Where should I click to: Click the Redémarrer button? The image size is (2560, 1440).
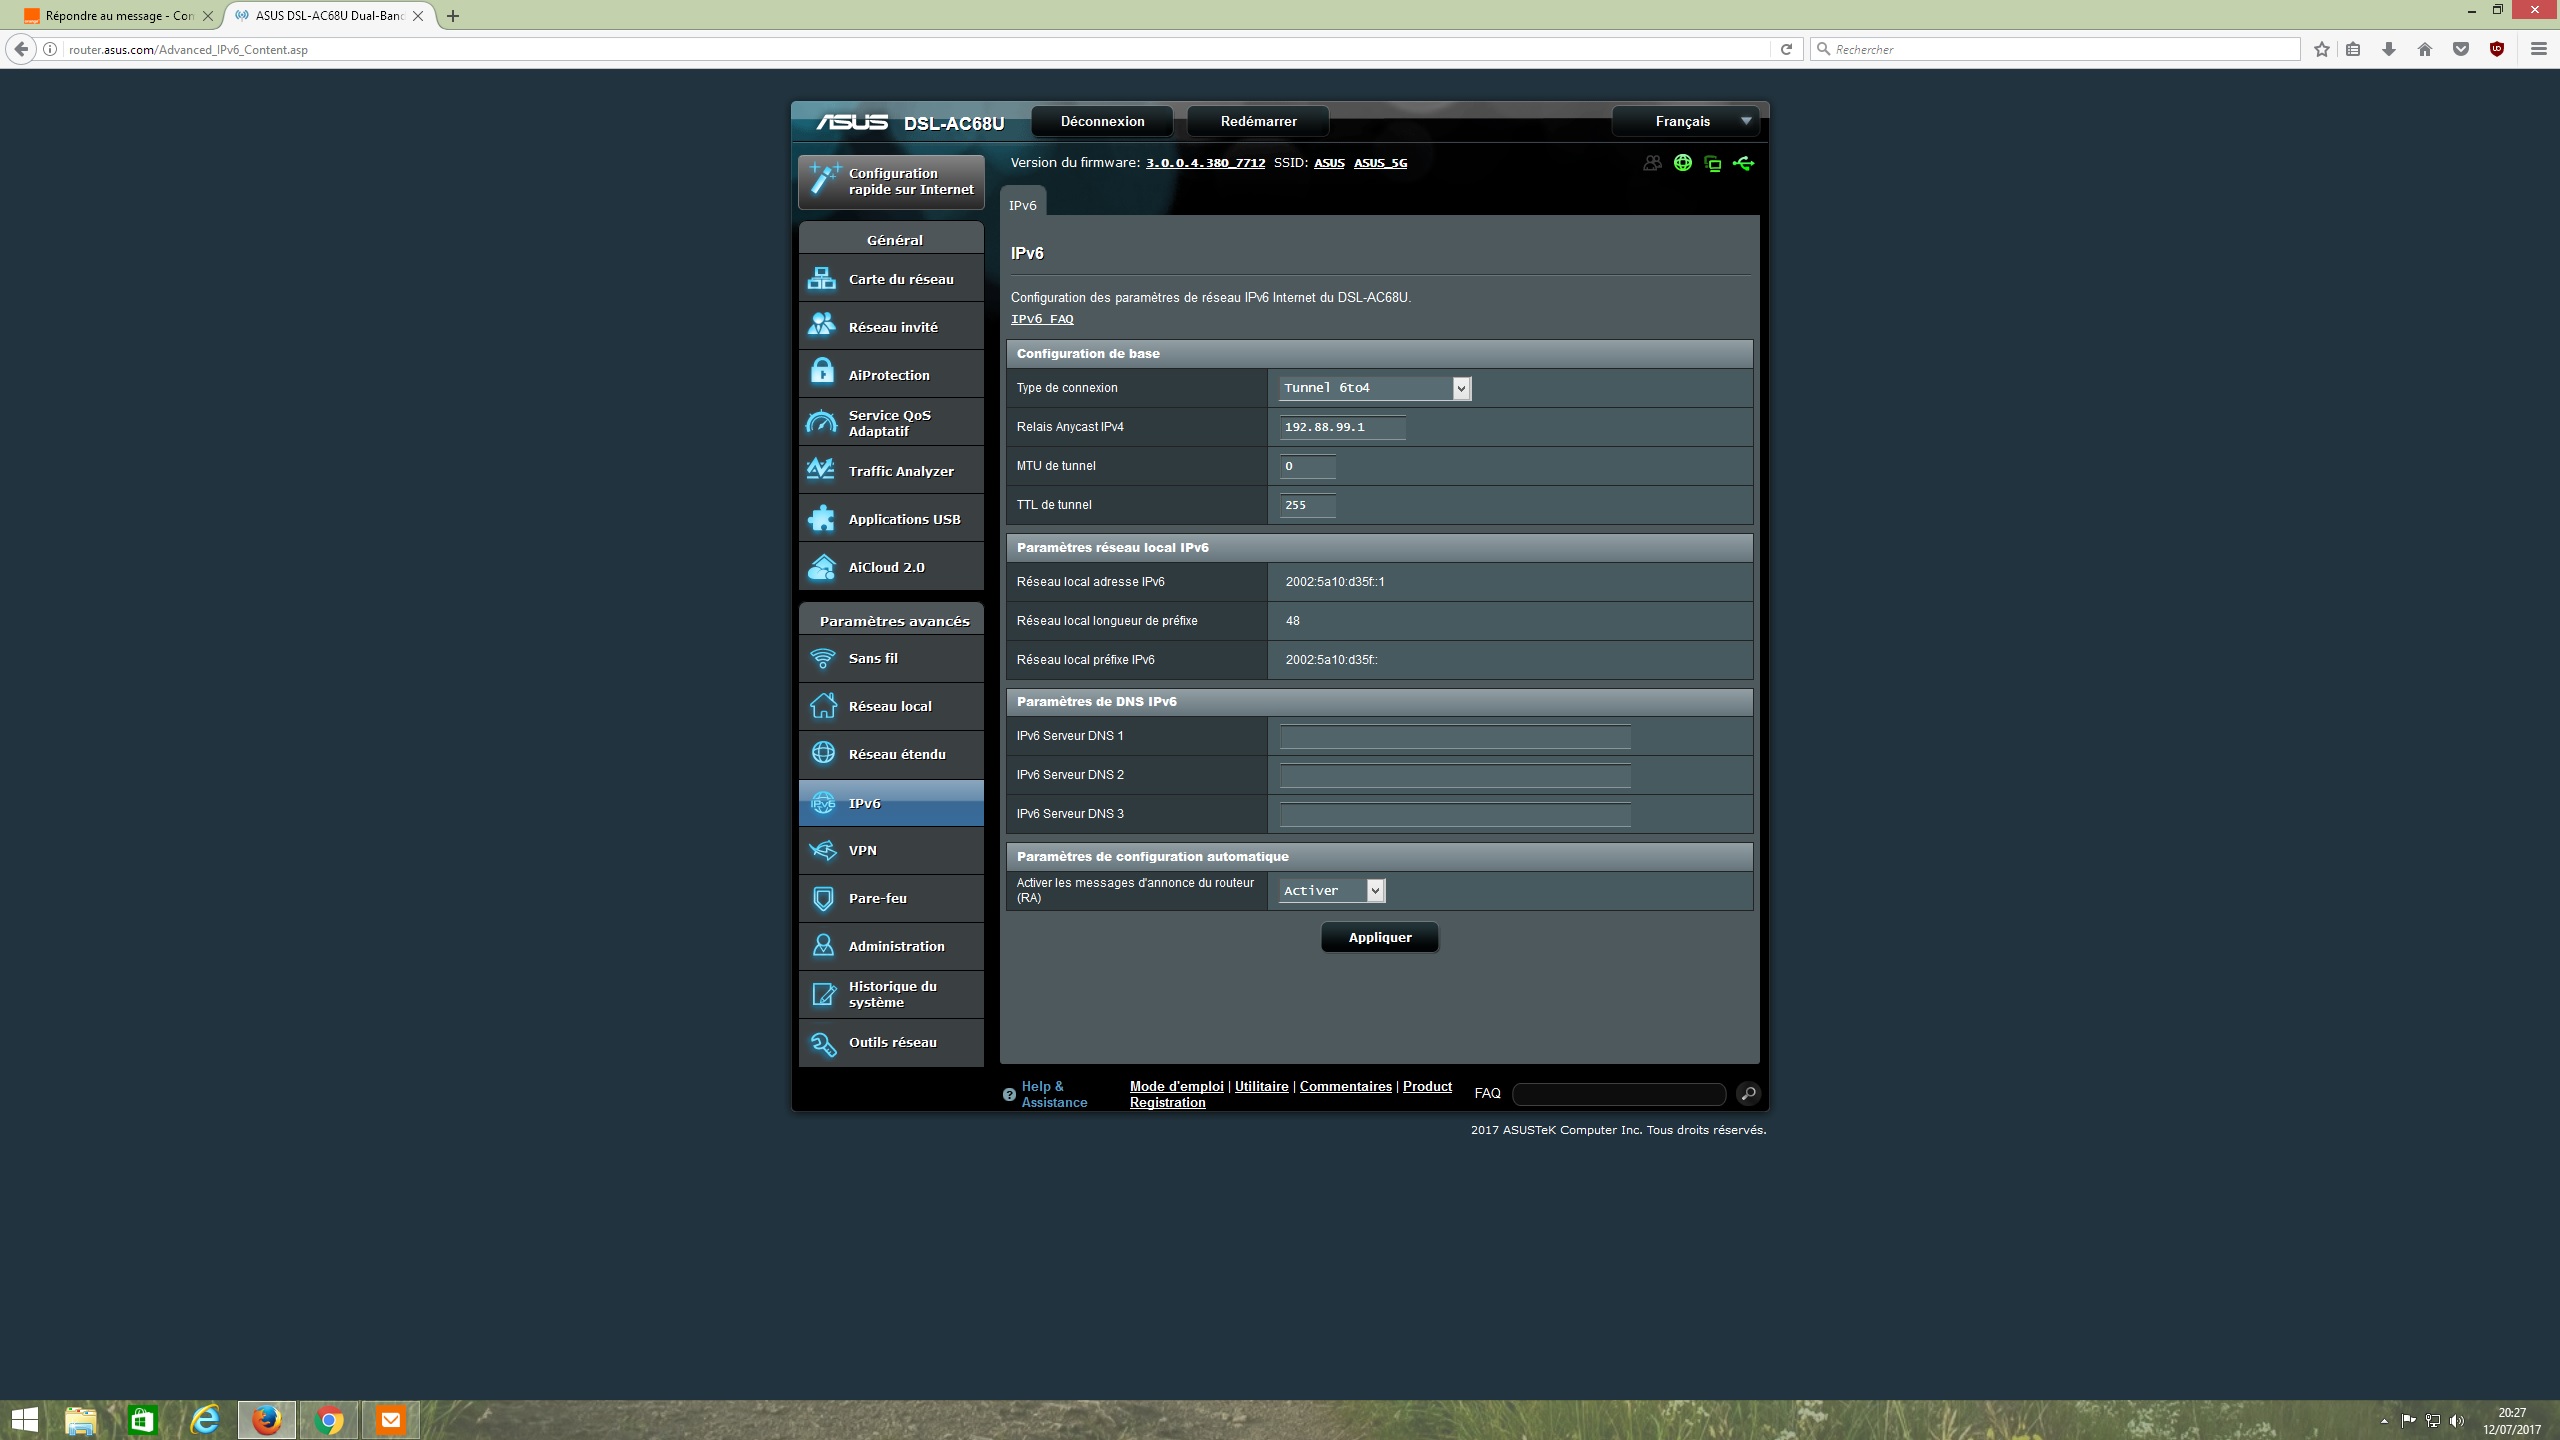[x=1258, y=121]
